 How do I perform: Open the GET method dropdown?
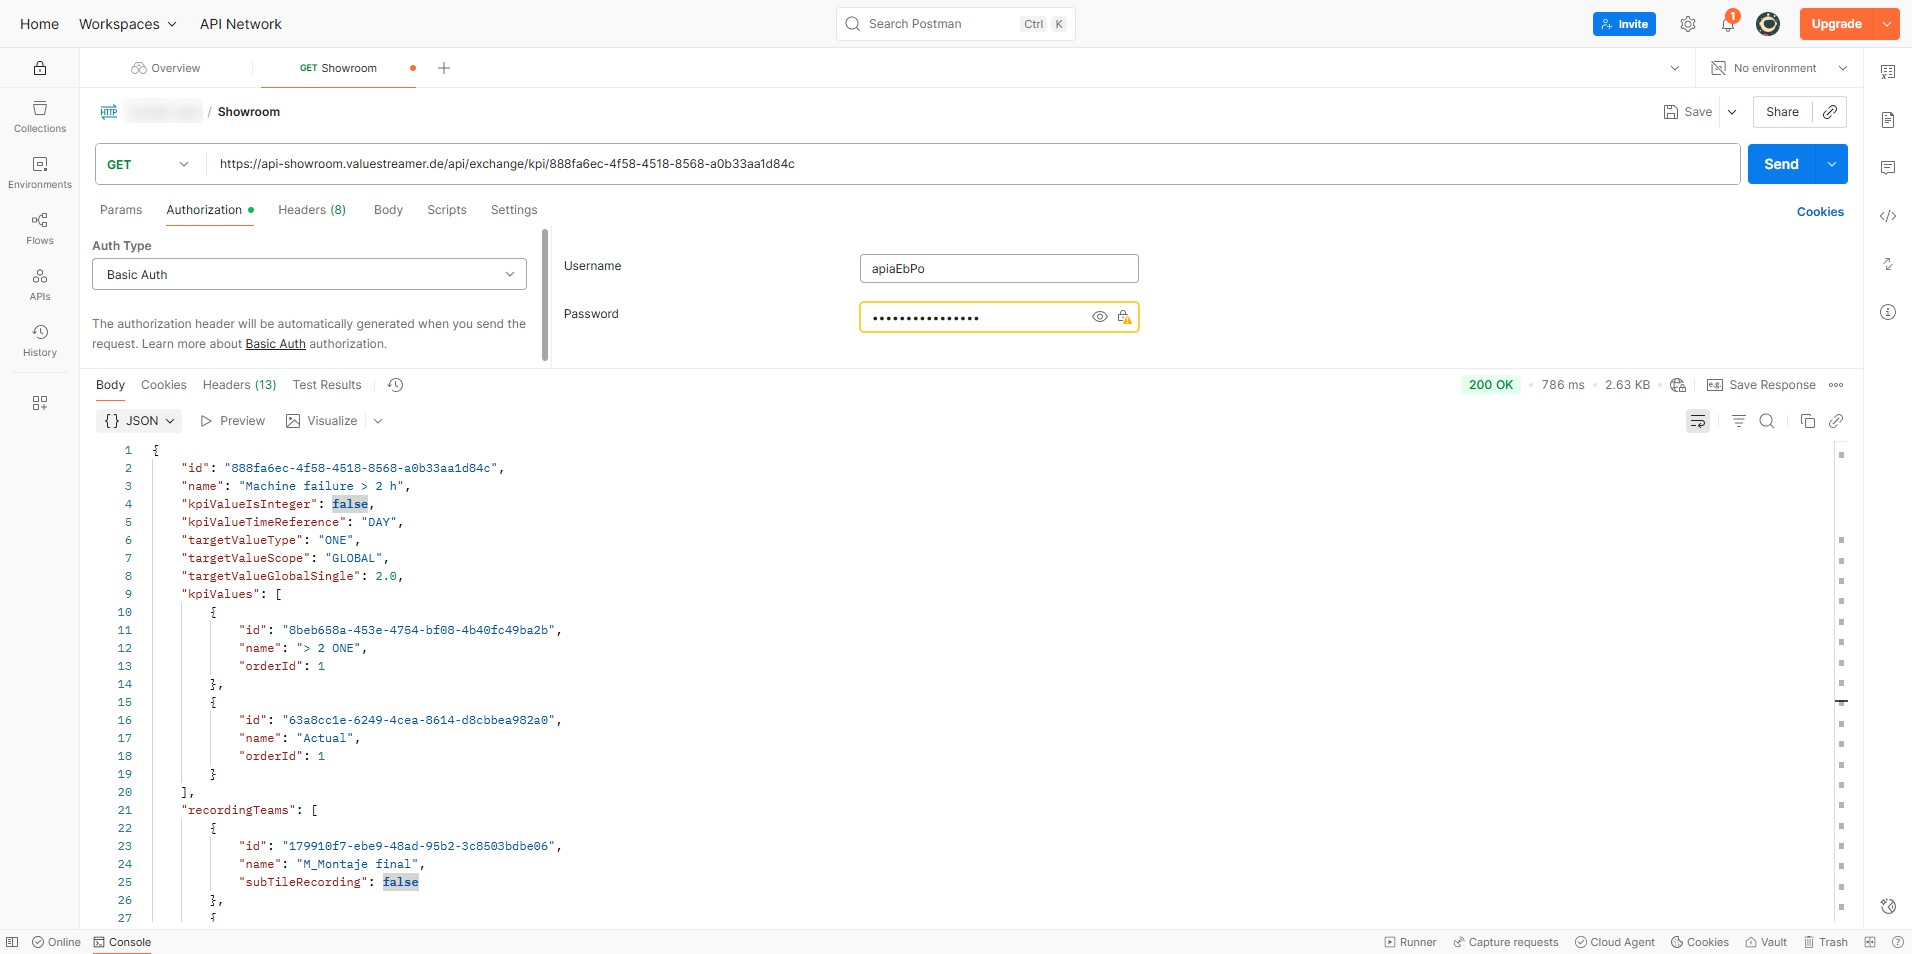coord(148,164)
